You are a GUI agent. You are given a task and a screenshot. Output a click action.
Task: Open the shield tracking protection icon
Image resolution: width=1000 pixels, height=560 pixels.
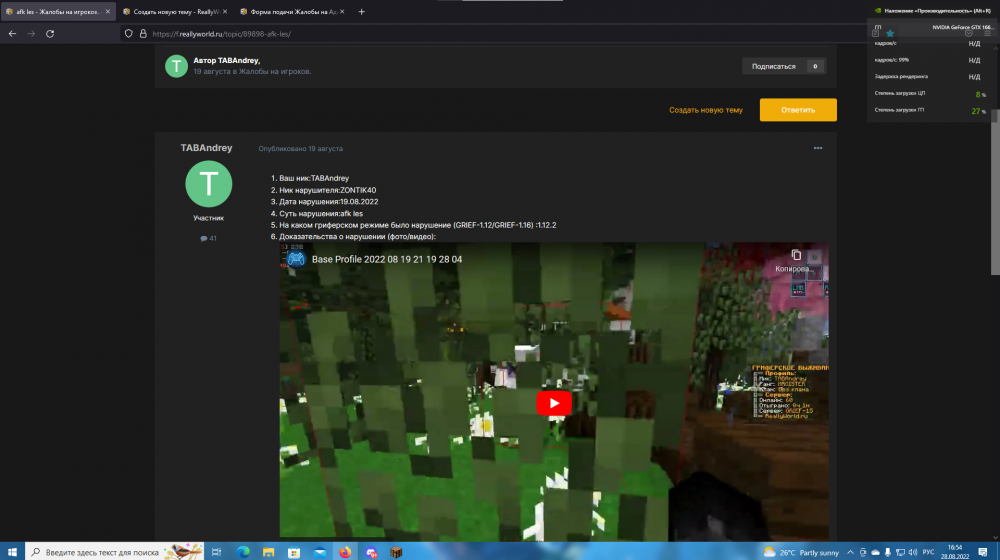[x=129, y=34]
